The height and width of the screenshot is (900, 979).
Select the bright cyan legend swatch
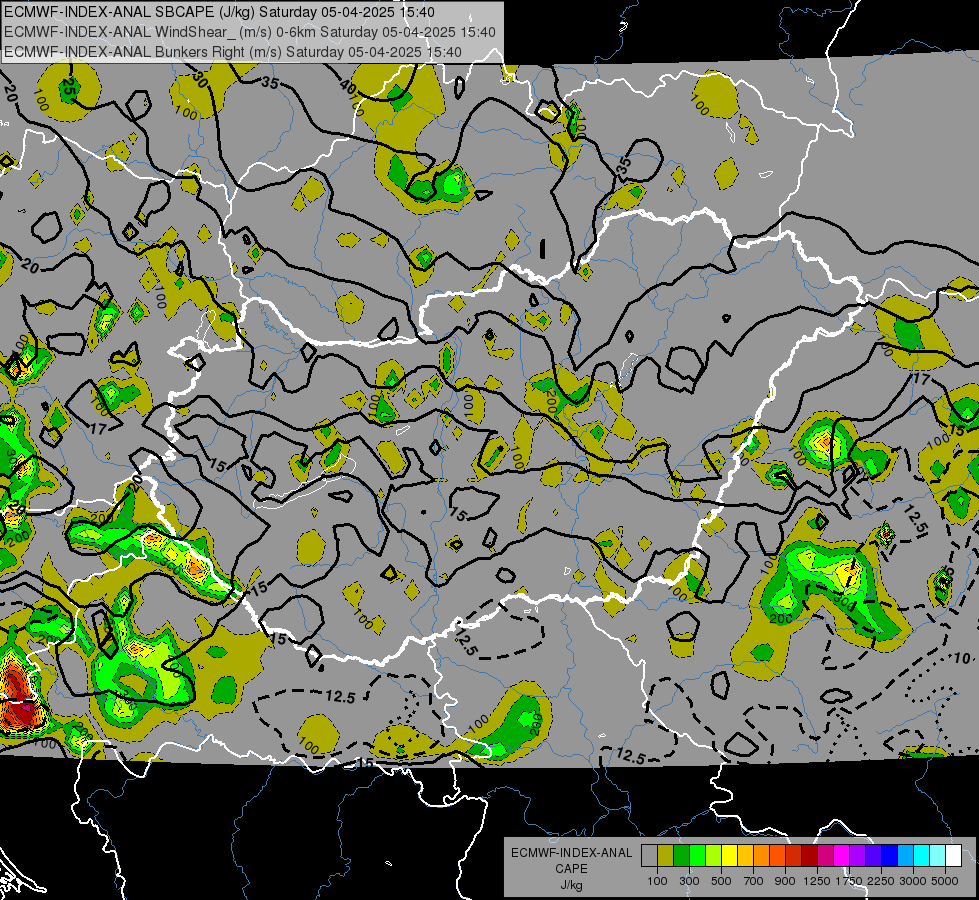click(922, 856)
